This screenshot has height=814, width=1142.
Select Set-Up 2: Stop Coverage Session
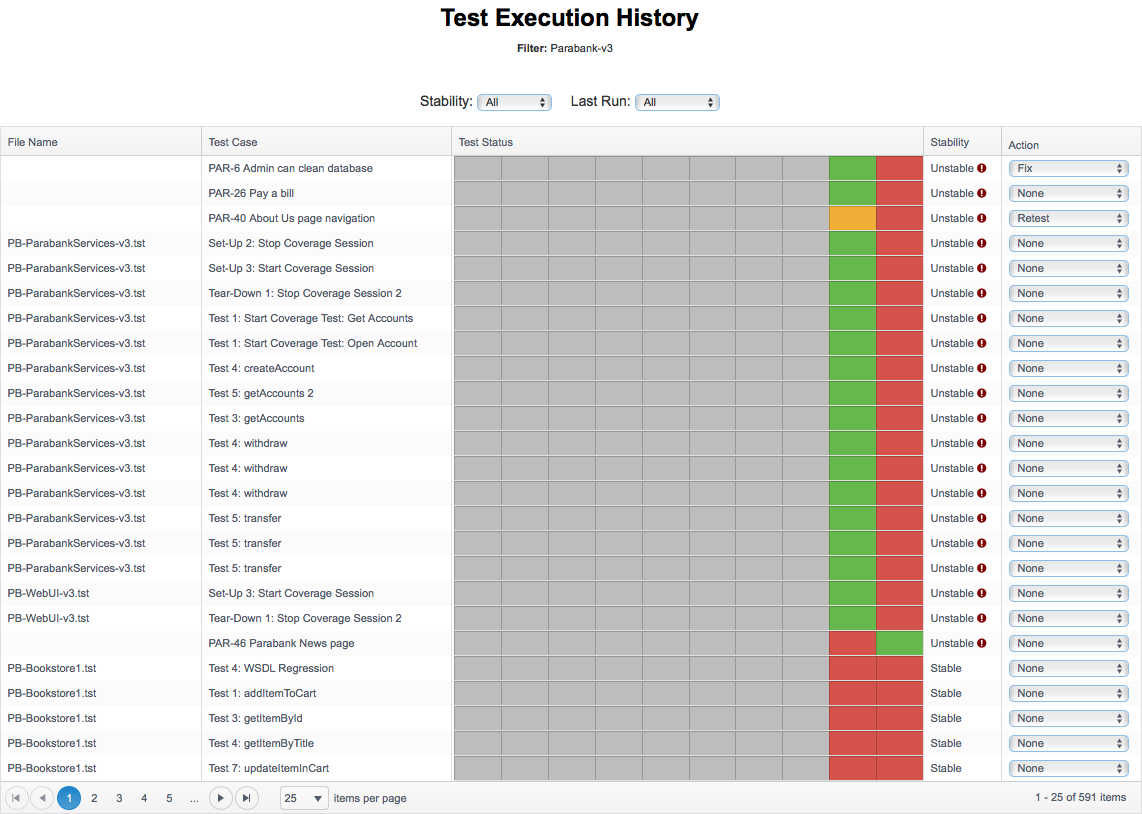[291, 243]
